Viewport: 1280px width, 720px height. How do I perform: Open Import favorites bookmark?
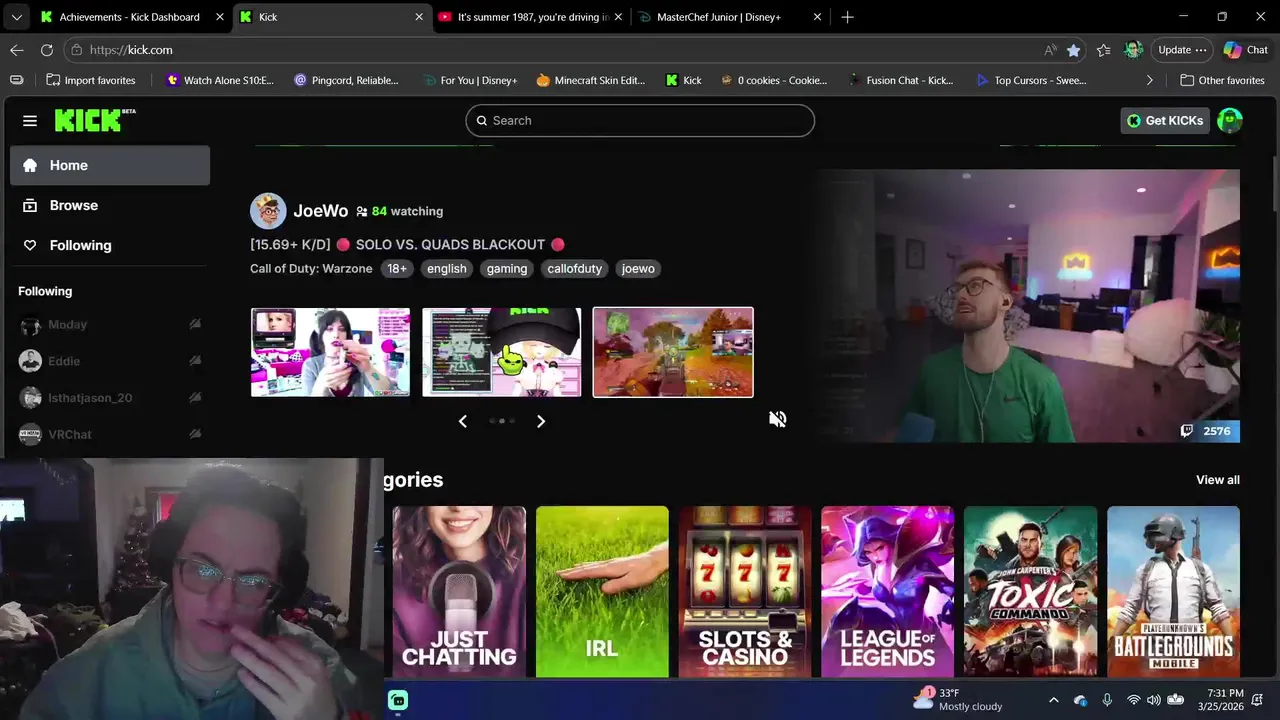coord(91,80)
